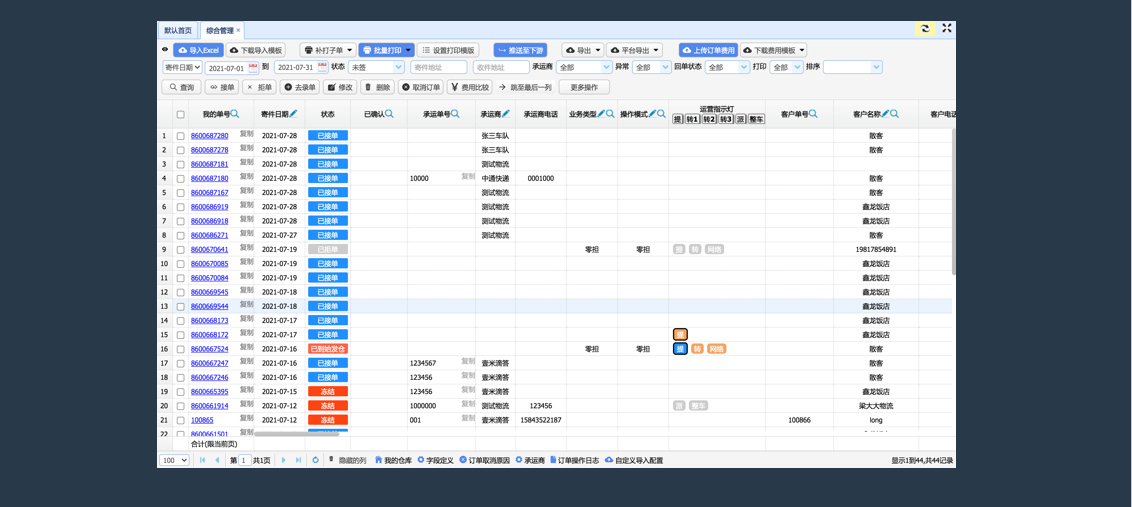Click the 更多操作 button
The width and height of the screenshot is (1132, 507).
583,87
